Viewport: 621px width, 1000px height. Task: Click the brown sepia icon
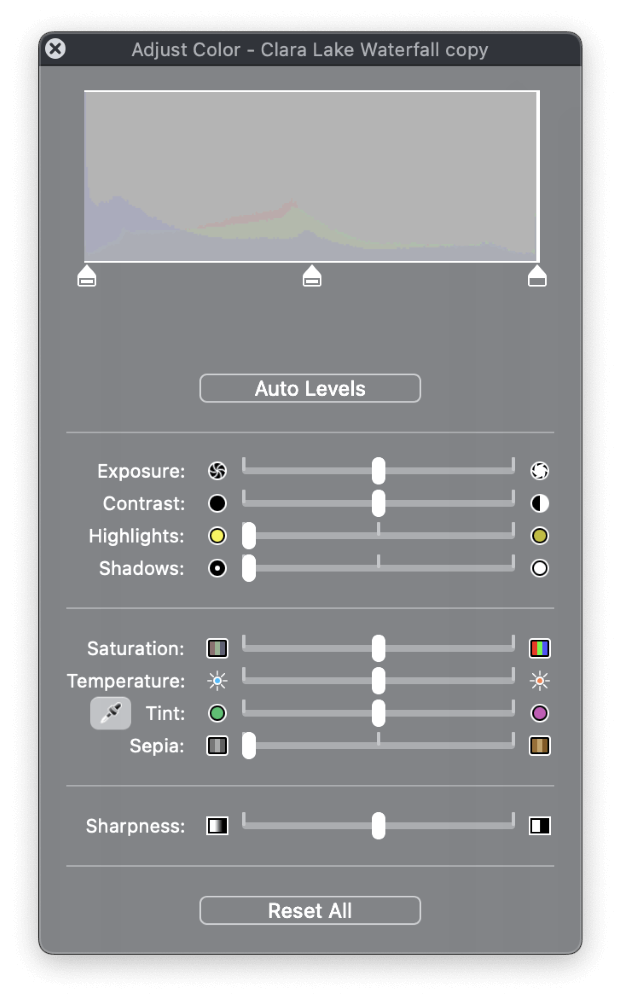[539, 746]
